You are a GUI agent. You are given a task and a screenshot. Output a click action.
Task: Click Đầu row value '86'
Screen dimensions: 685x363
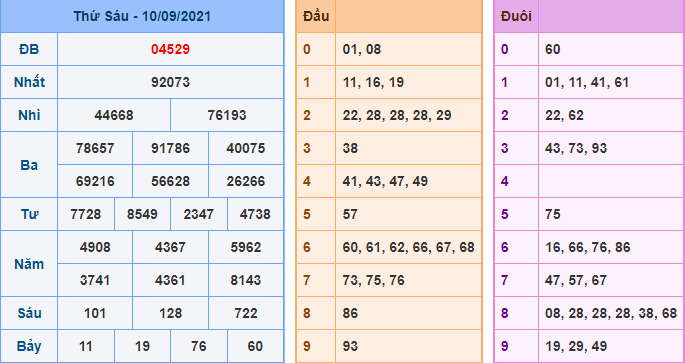[x=350, y=313]
